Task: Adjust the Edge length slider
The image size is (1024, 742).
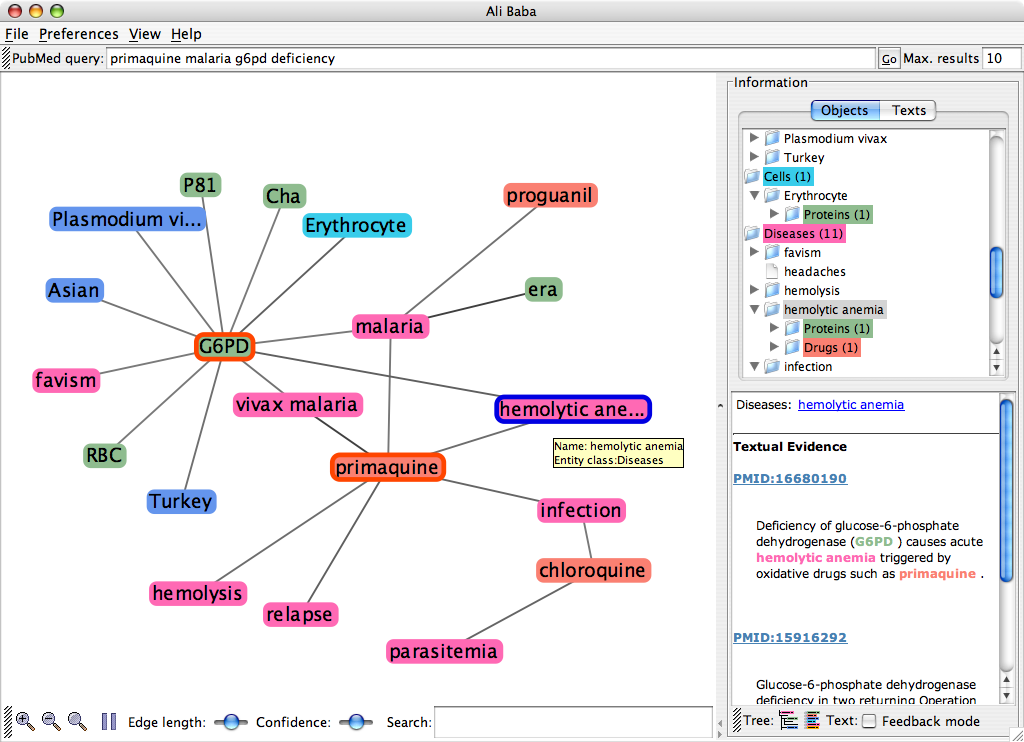Action: pos(231,722)
